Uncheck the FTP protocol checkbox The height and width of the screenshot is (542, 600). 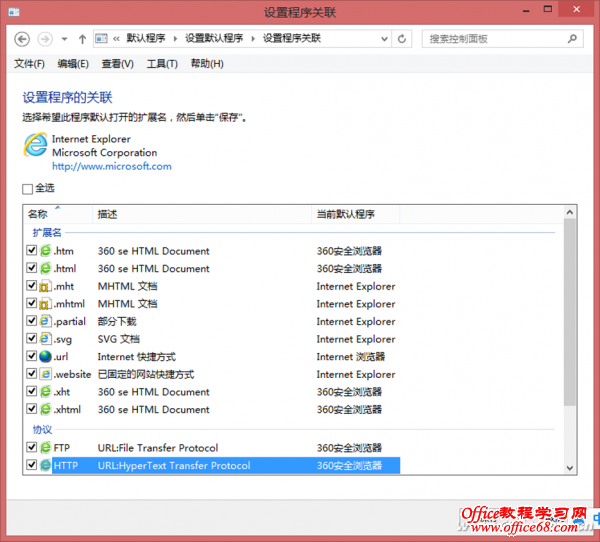tap(32, 447)
